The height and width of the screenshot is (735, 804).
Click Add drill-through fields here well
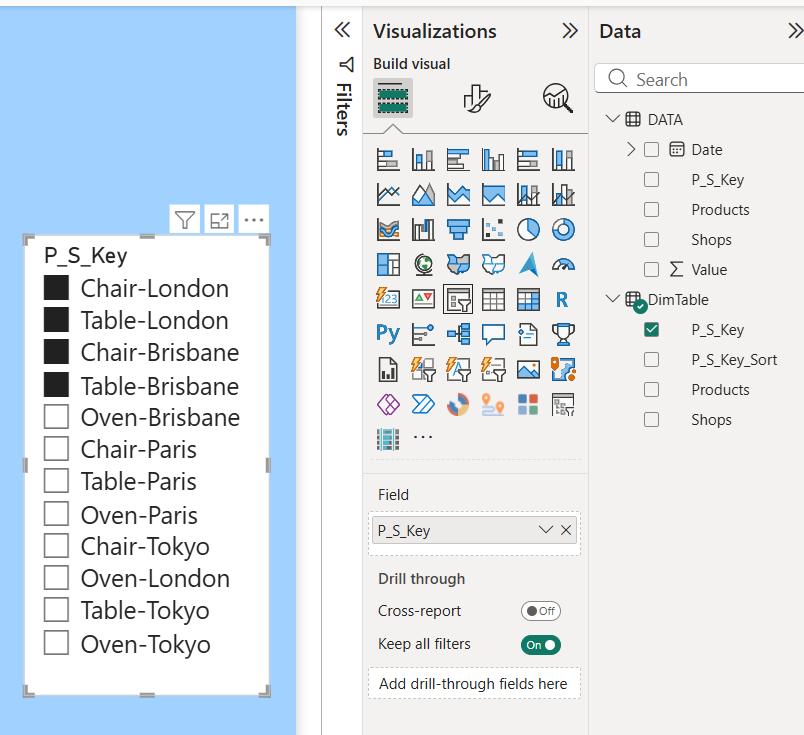point(474,683)
